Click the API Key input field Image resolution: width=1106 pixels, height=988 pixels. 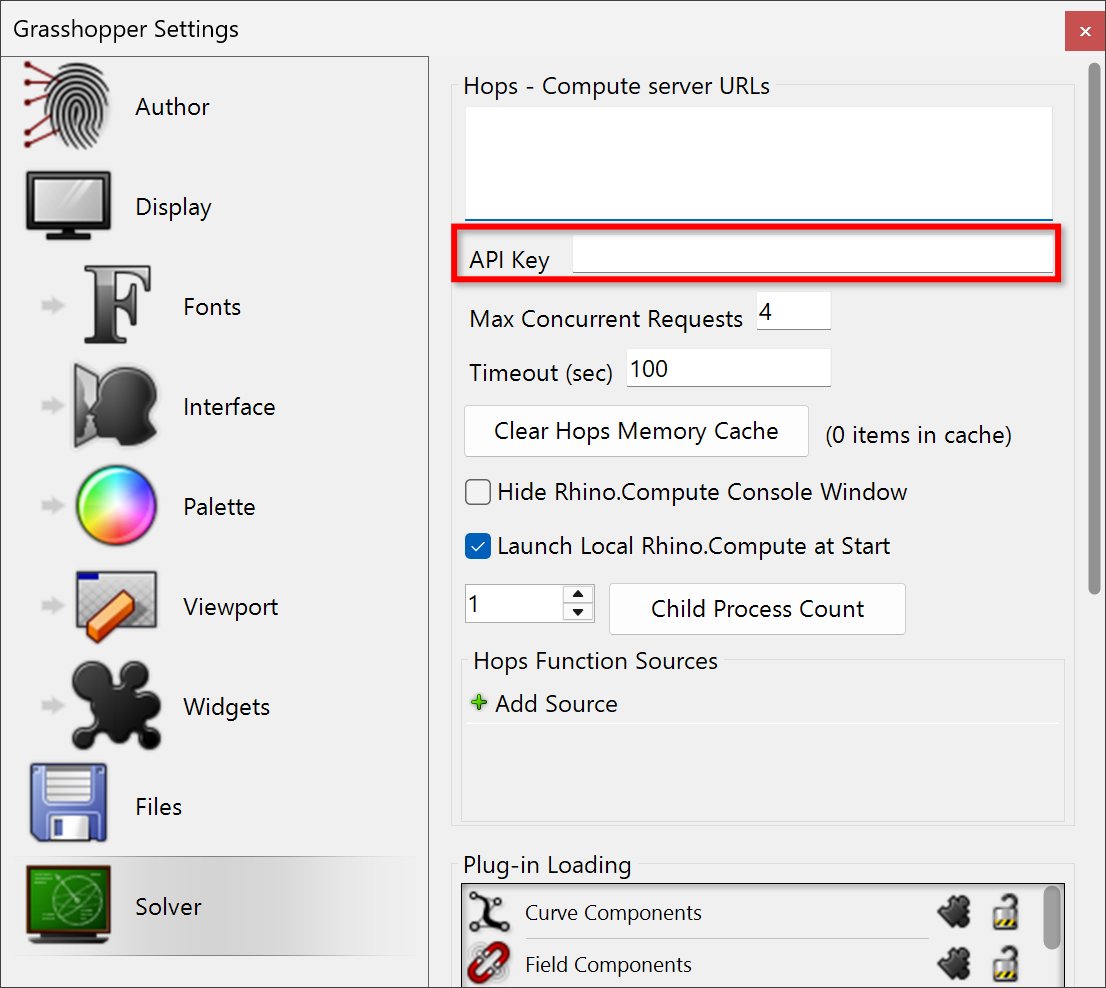click(812, 258)
